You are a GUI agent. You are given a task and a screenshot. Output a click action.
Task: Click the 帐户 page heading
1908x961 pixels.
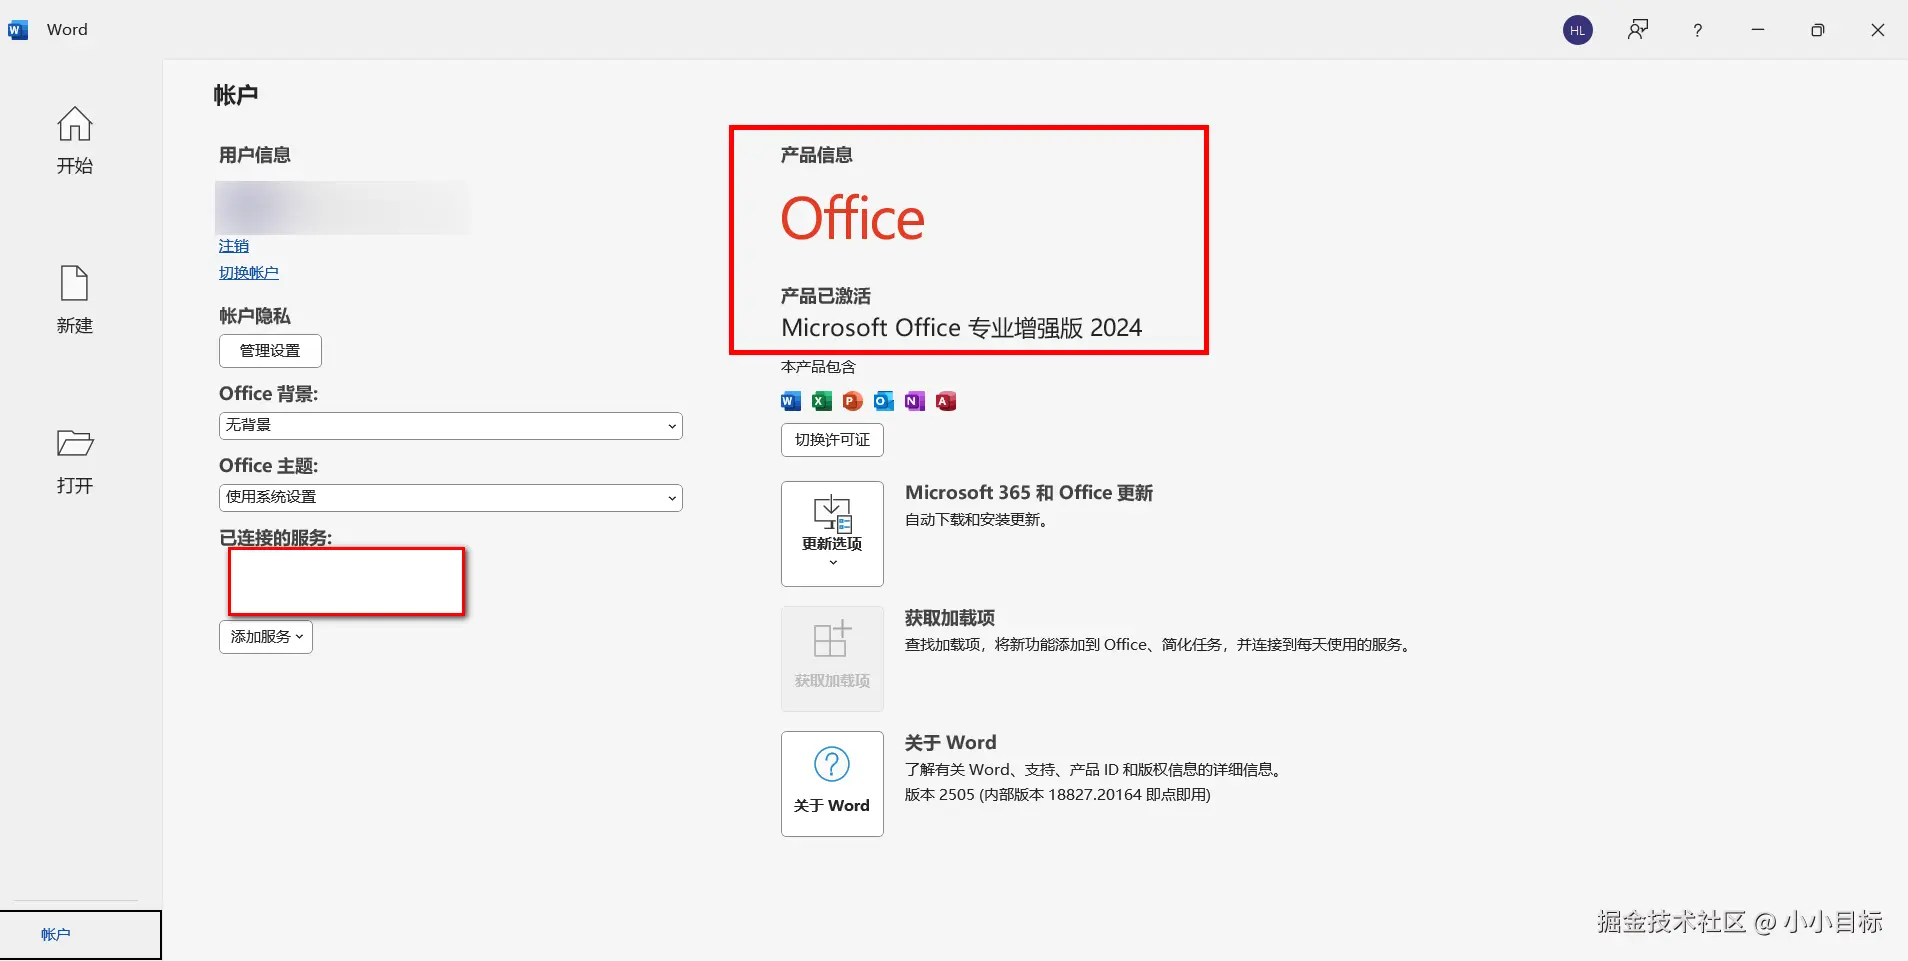[x=236, y=95]
